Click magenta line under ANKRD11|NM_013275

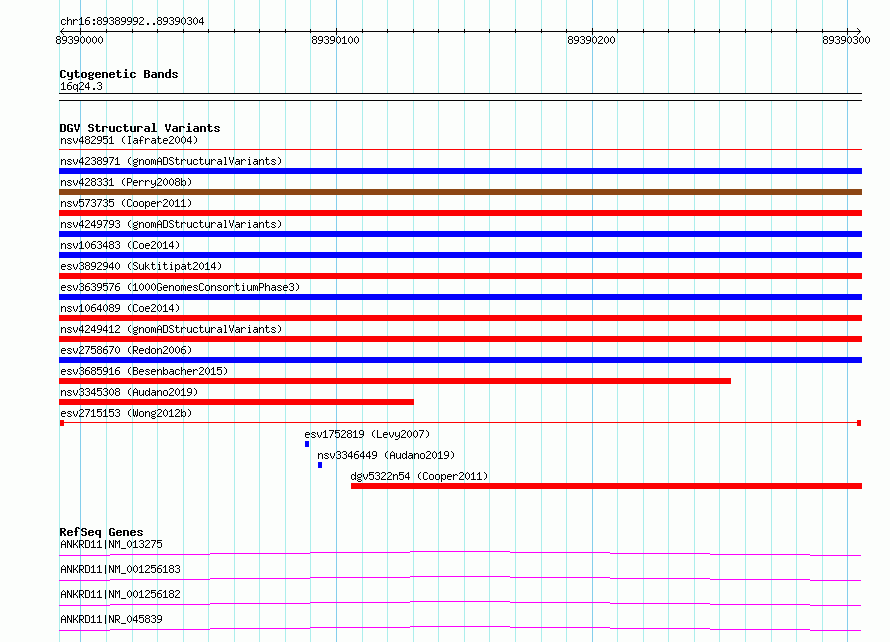460,553
